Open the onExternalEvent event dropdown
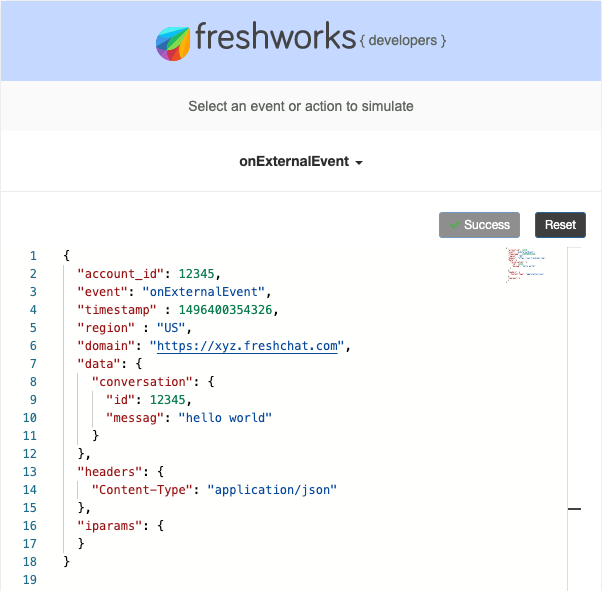Viewport: 602px width, 591px height. tap(301, 162)
